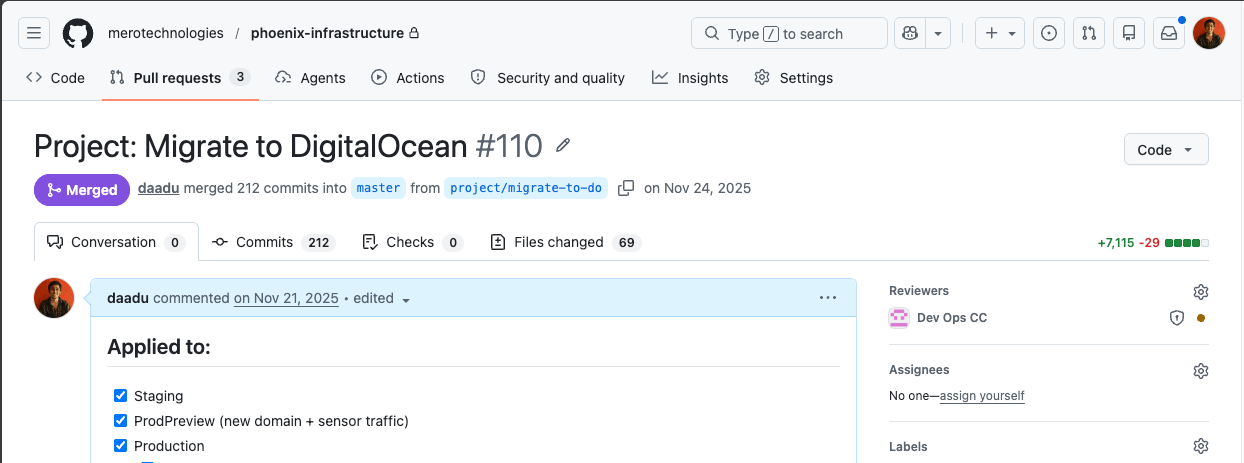Open Assignees settings gear
Viewport: 1244px width, 463px height.
pos(1201,371)
